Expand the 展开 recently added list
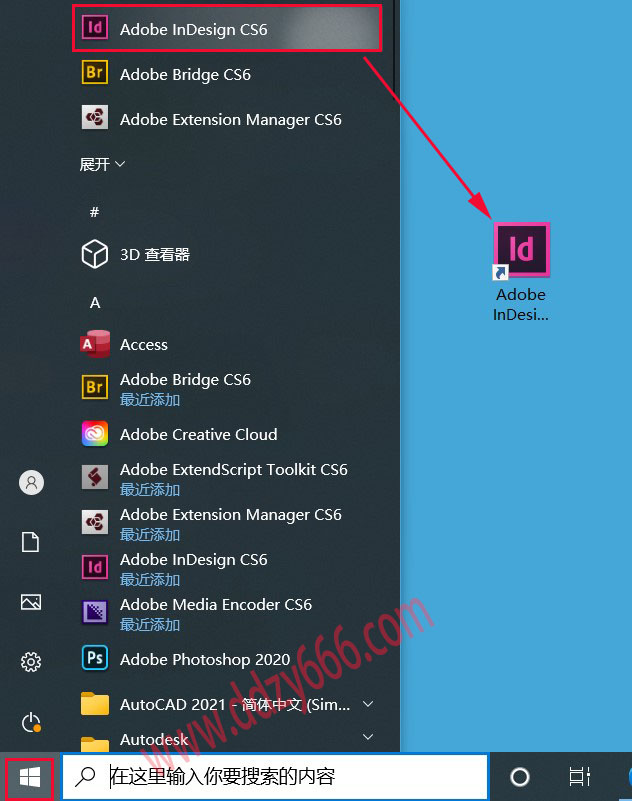 click(102, 164)
